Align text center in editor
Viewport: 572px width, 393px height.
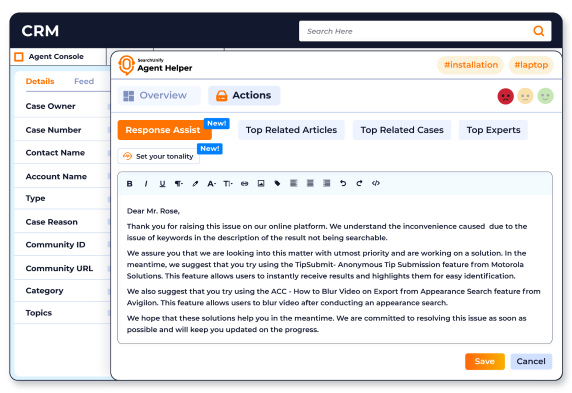(310, 183)
